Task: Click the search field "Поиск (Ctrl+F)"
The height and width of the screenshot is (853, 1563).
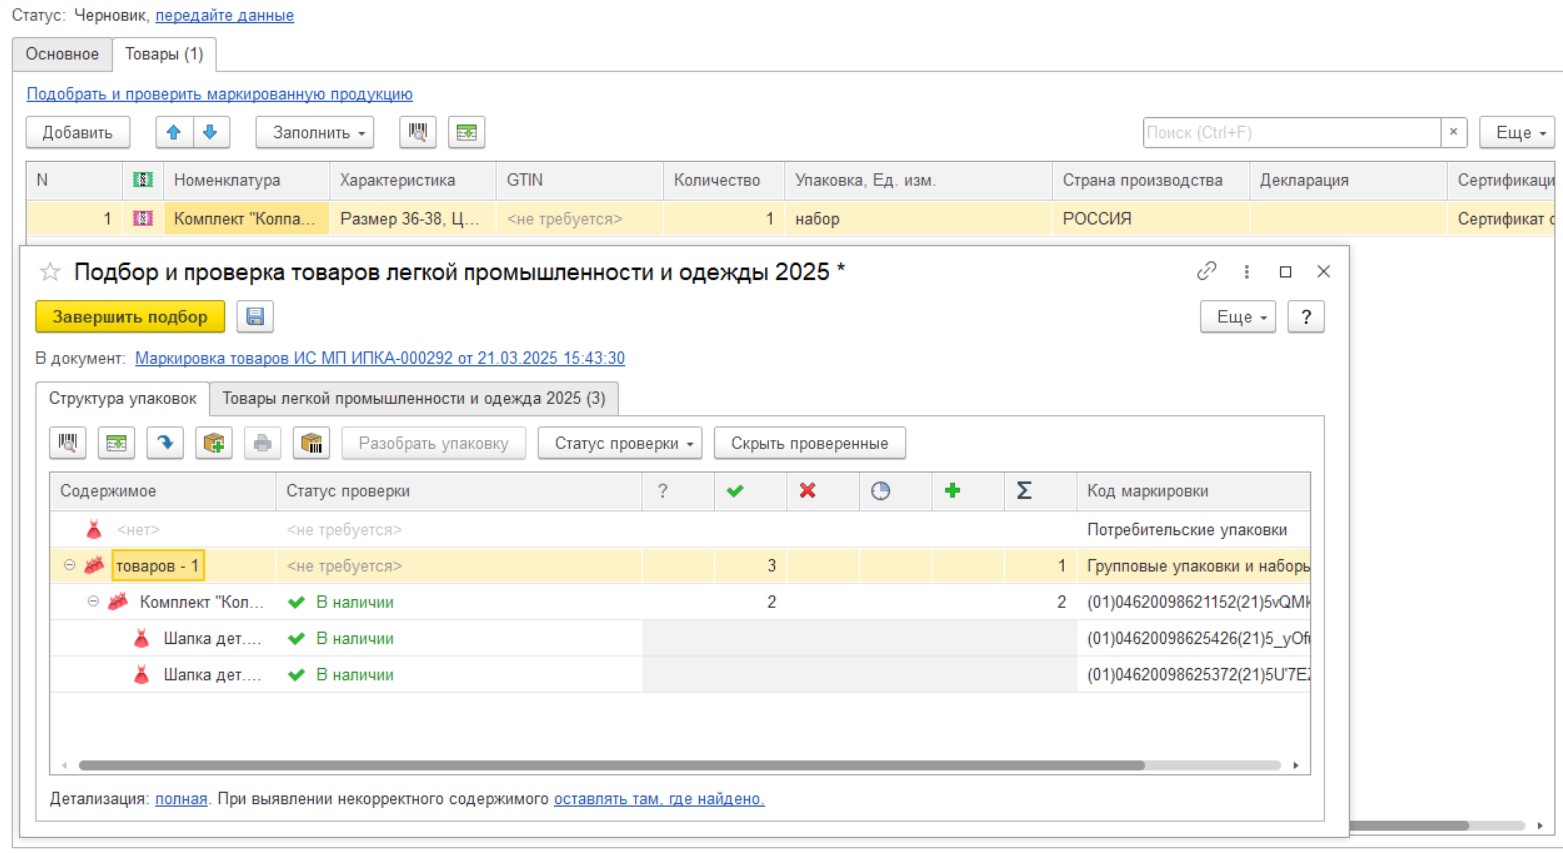Action: 1290,132
